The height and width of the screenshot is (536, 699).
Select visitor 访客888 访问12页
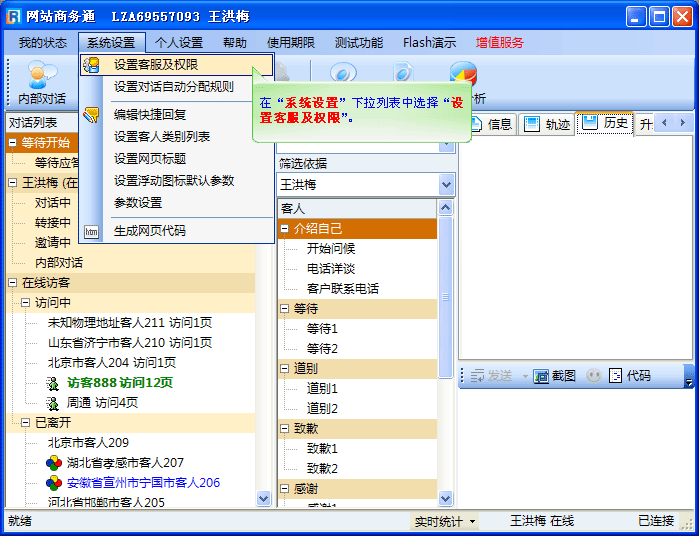click(119, 383)
